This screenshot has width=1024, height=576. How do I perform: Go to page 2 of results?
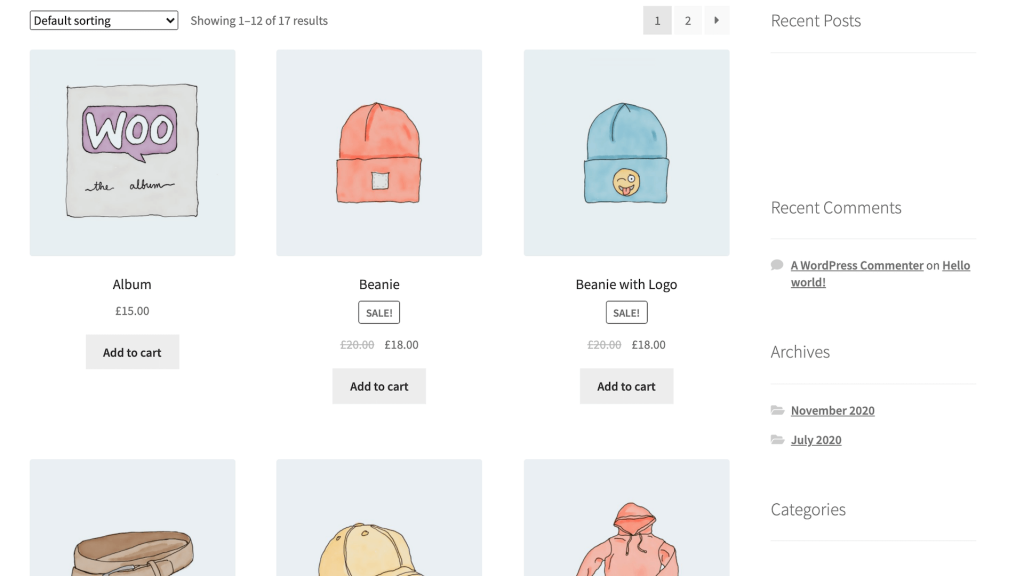tap(687, 20)
